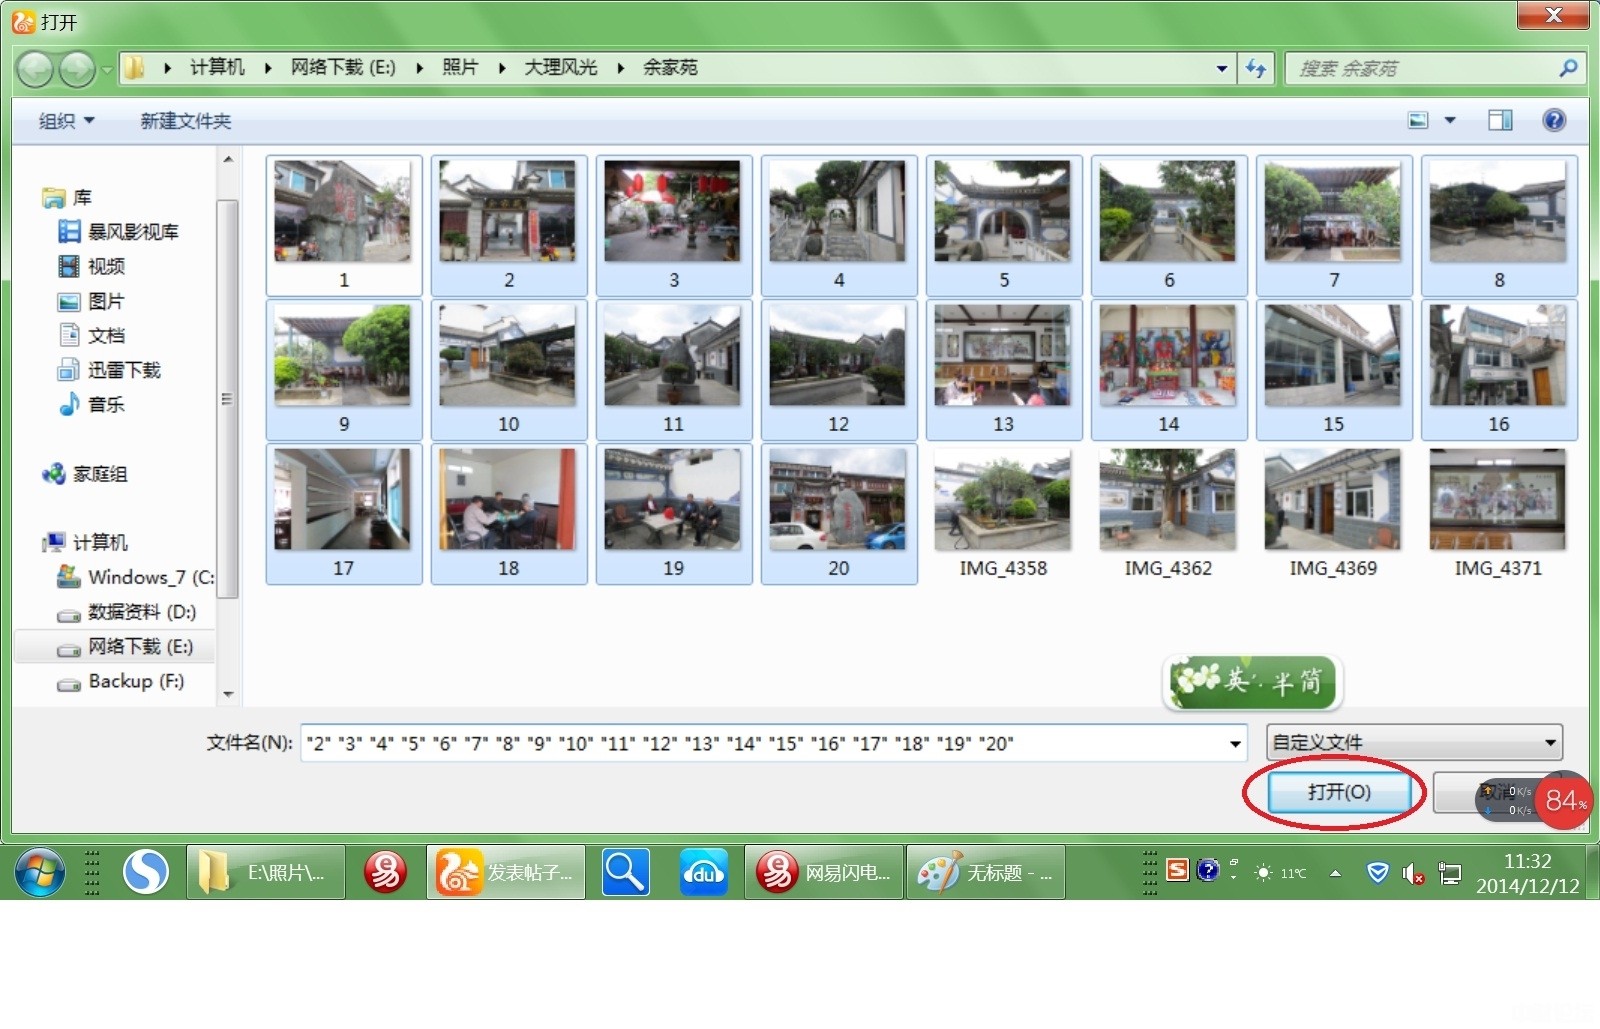This screenshot has width=1600, height=1029.
Task: Click the magnifier search icon in taskbar
Action: pyautogui.click(x=625, y=873)
